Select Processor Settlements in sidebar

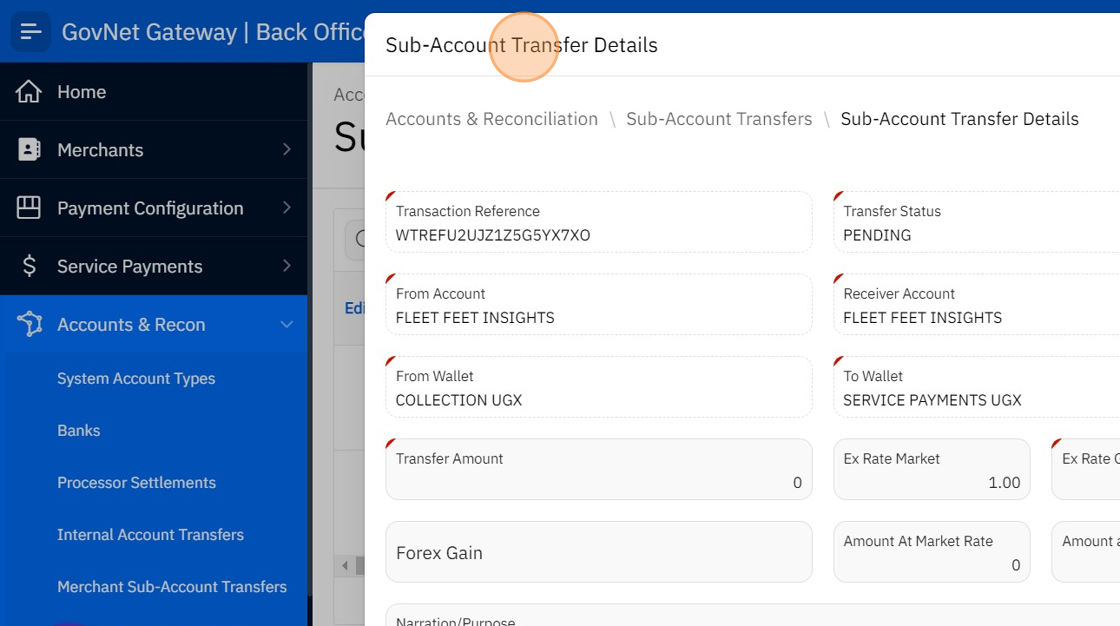click(x=136, y=483)
